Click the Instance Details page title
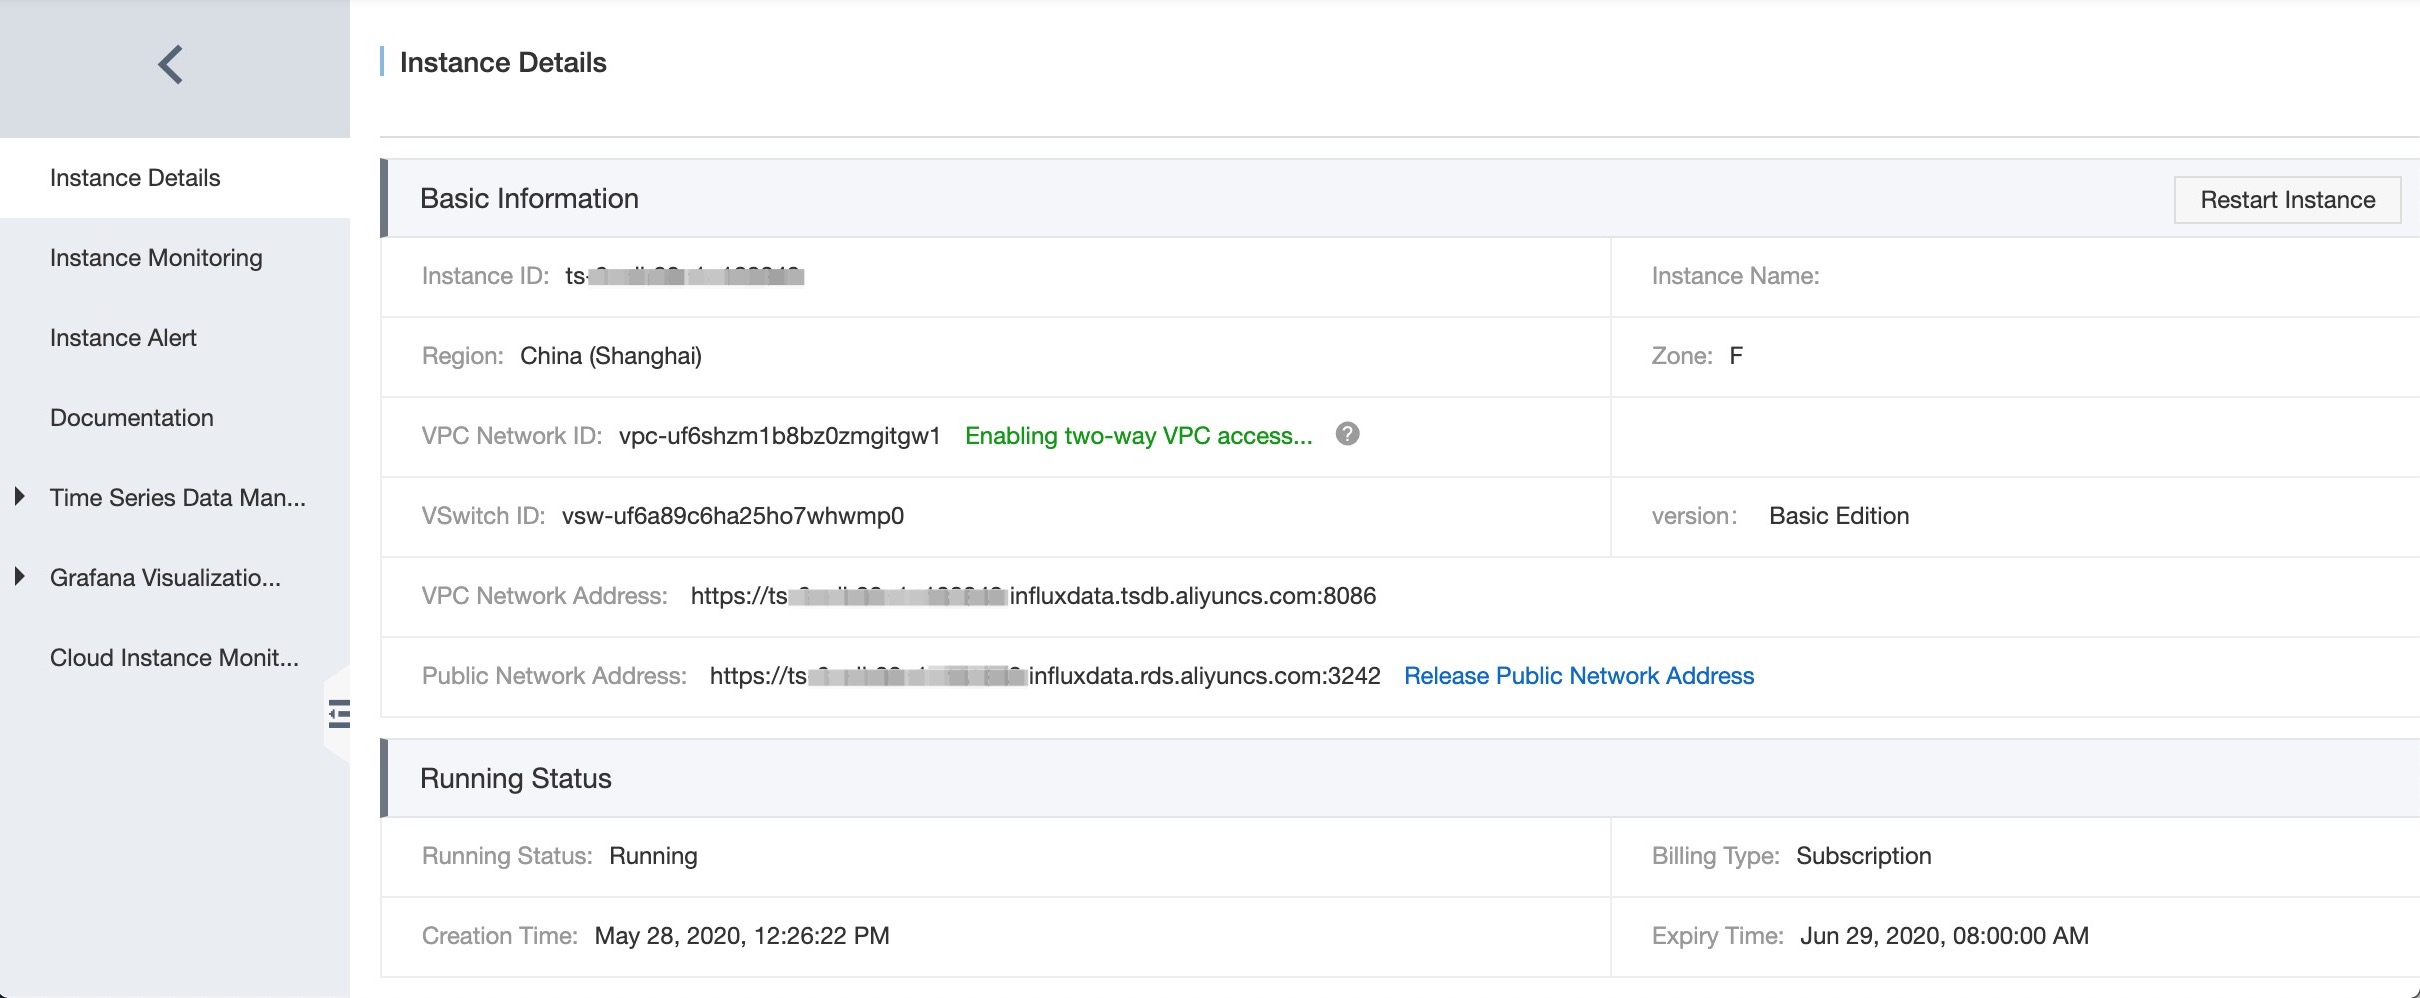2420x998 pixels. pyautogui.click(x=503, y=62)
